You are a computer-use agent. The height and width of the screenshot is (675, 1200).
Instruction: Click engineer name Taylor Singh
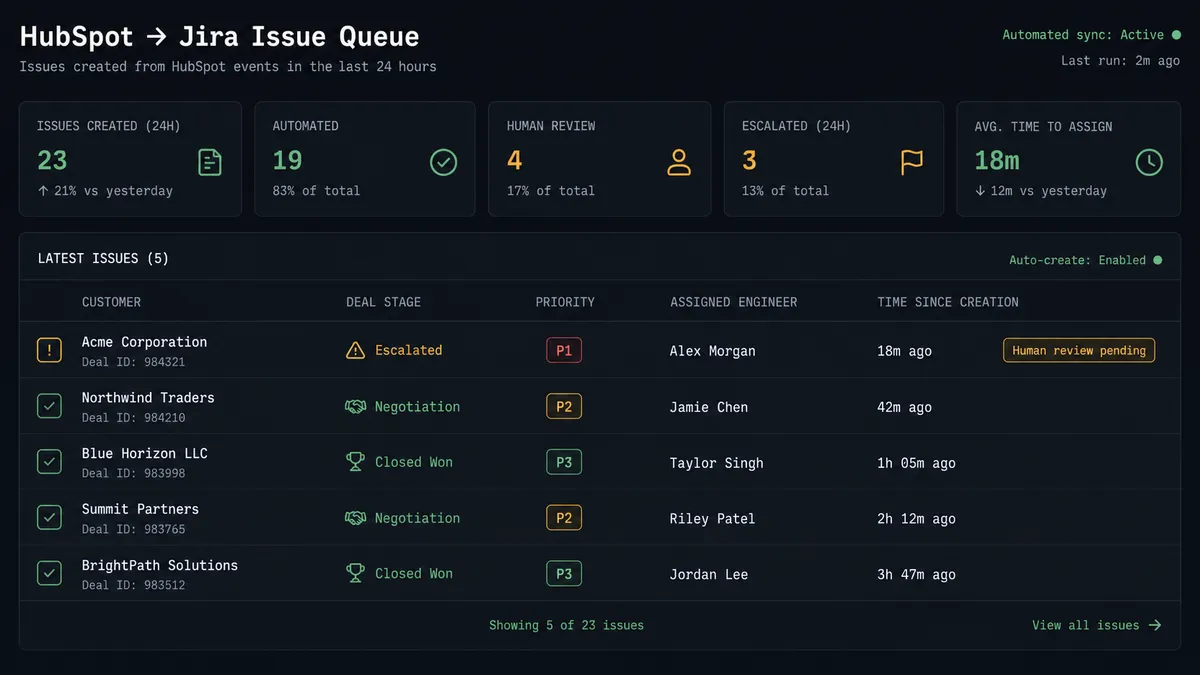716,463
